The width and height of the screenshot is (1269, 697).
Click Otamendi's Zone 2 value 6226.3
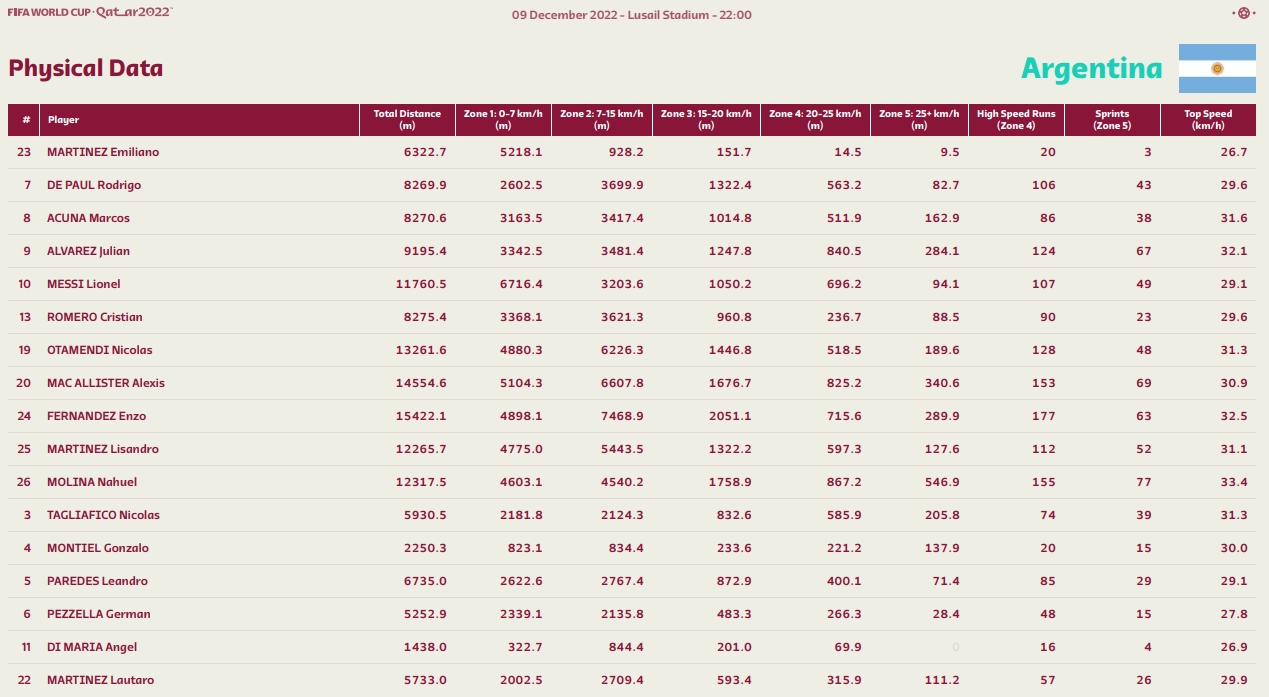[x=622, y=350]
